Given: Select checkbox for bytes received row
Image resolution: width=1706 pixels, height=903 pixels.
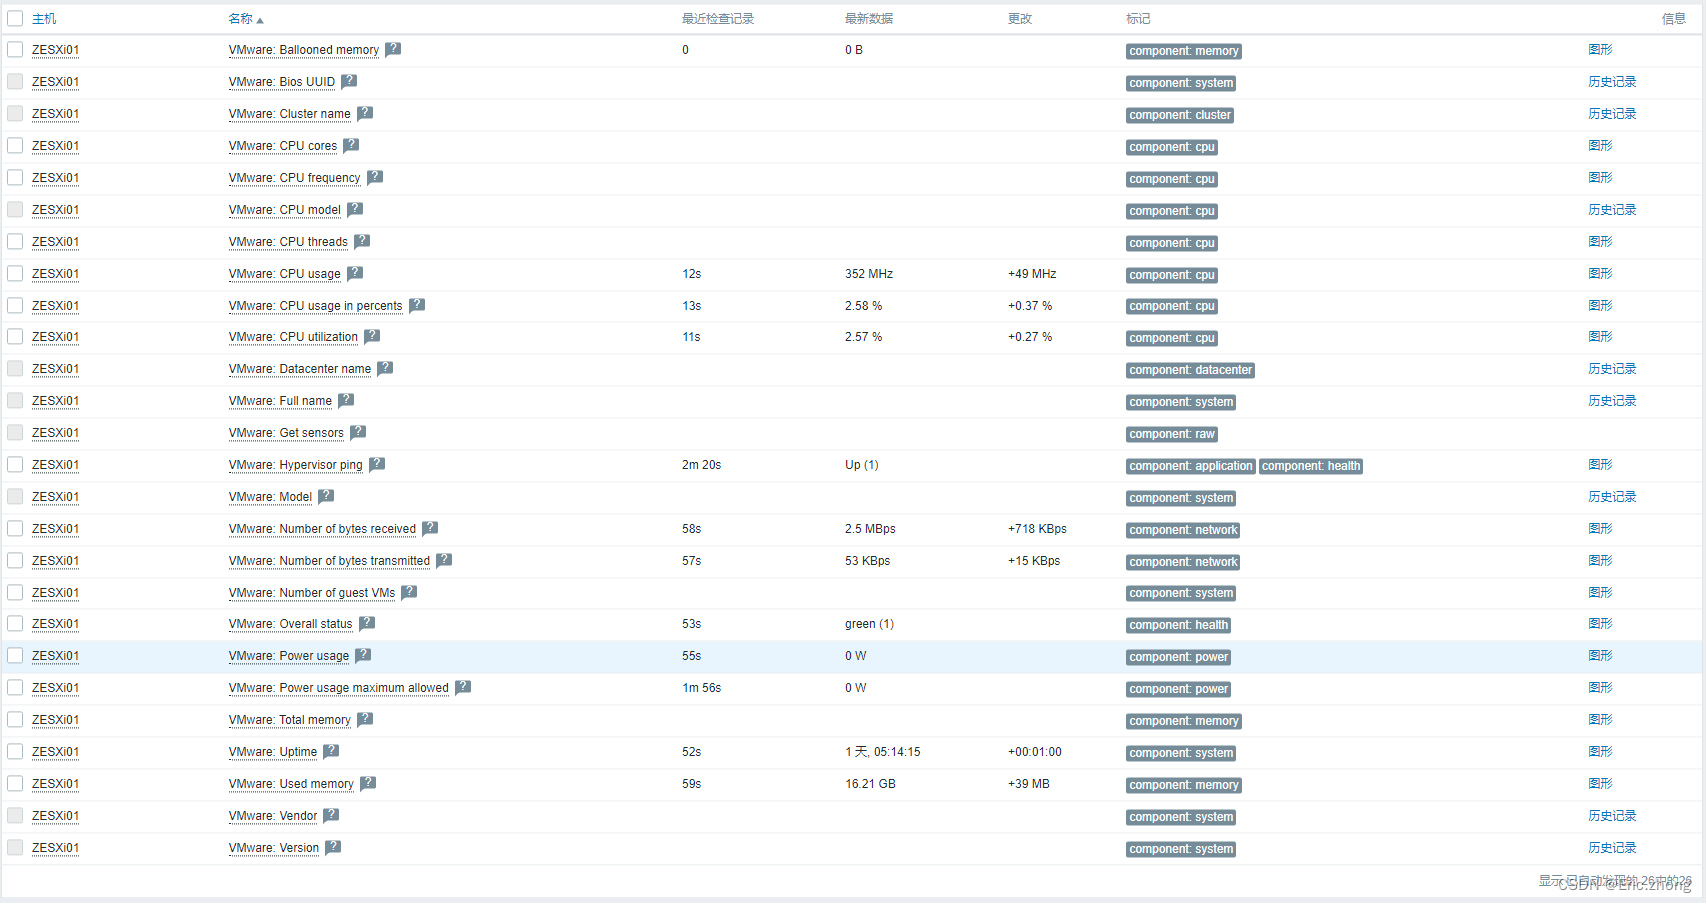Looking at the screenshot, I should coord(15,528).
